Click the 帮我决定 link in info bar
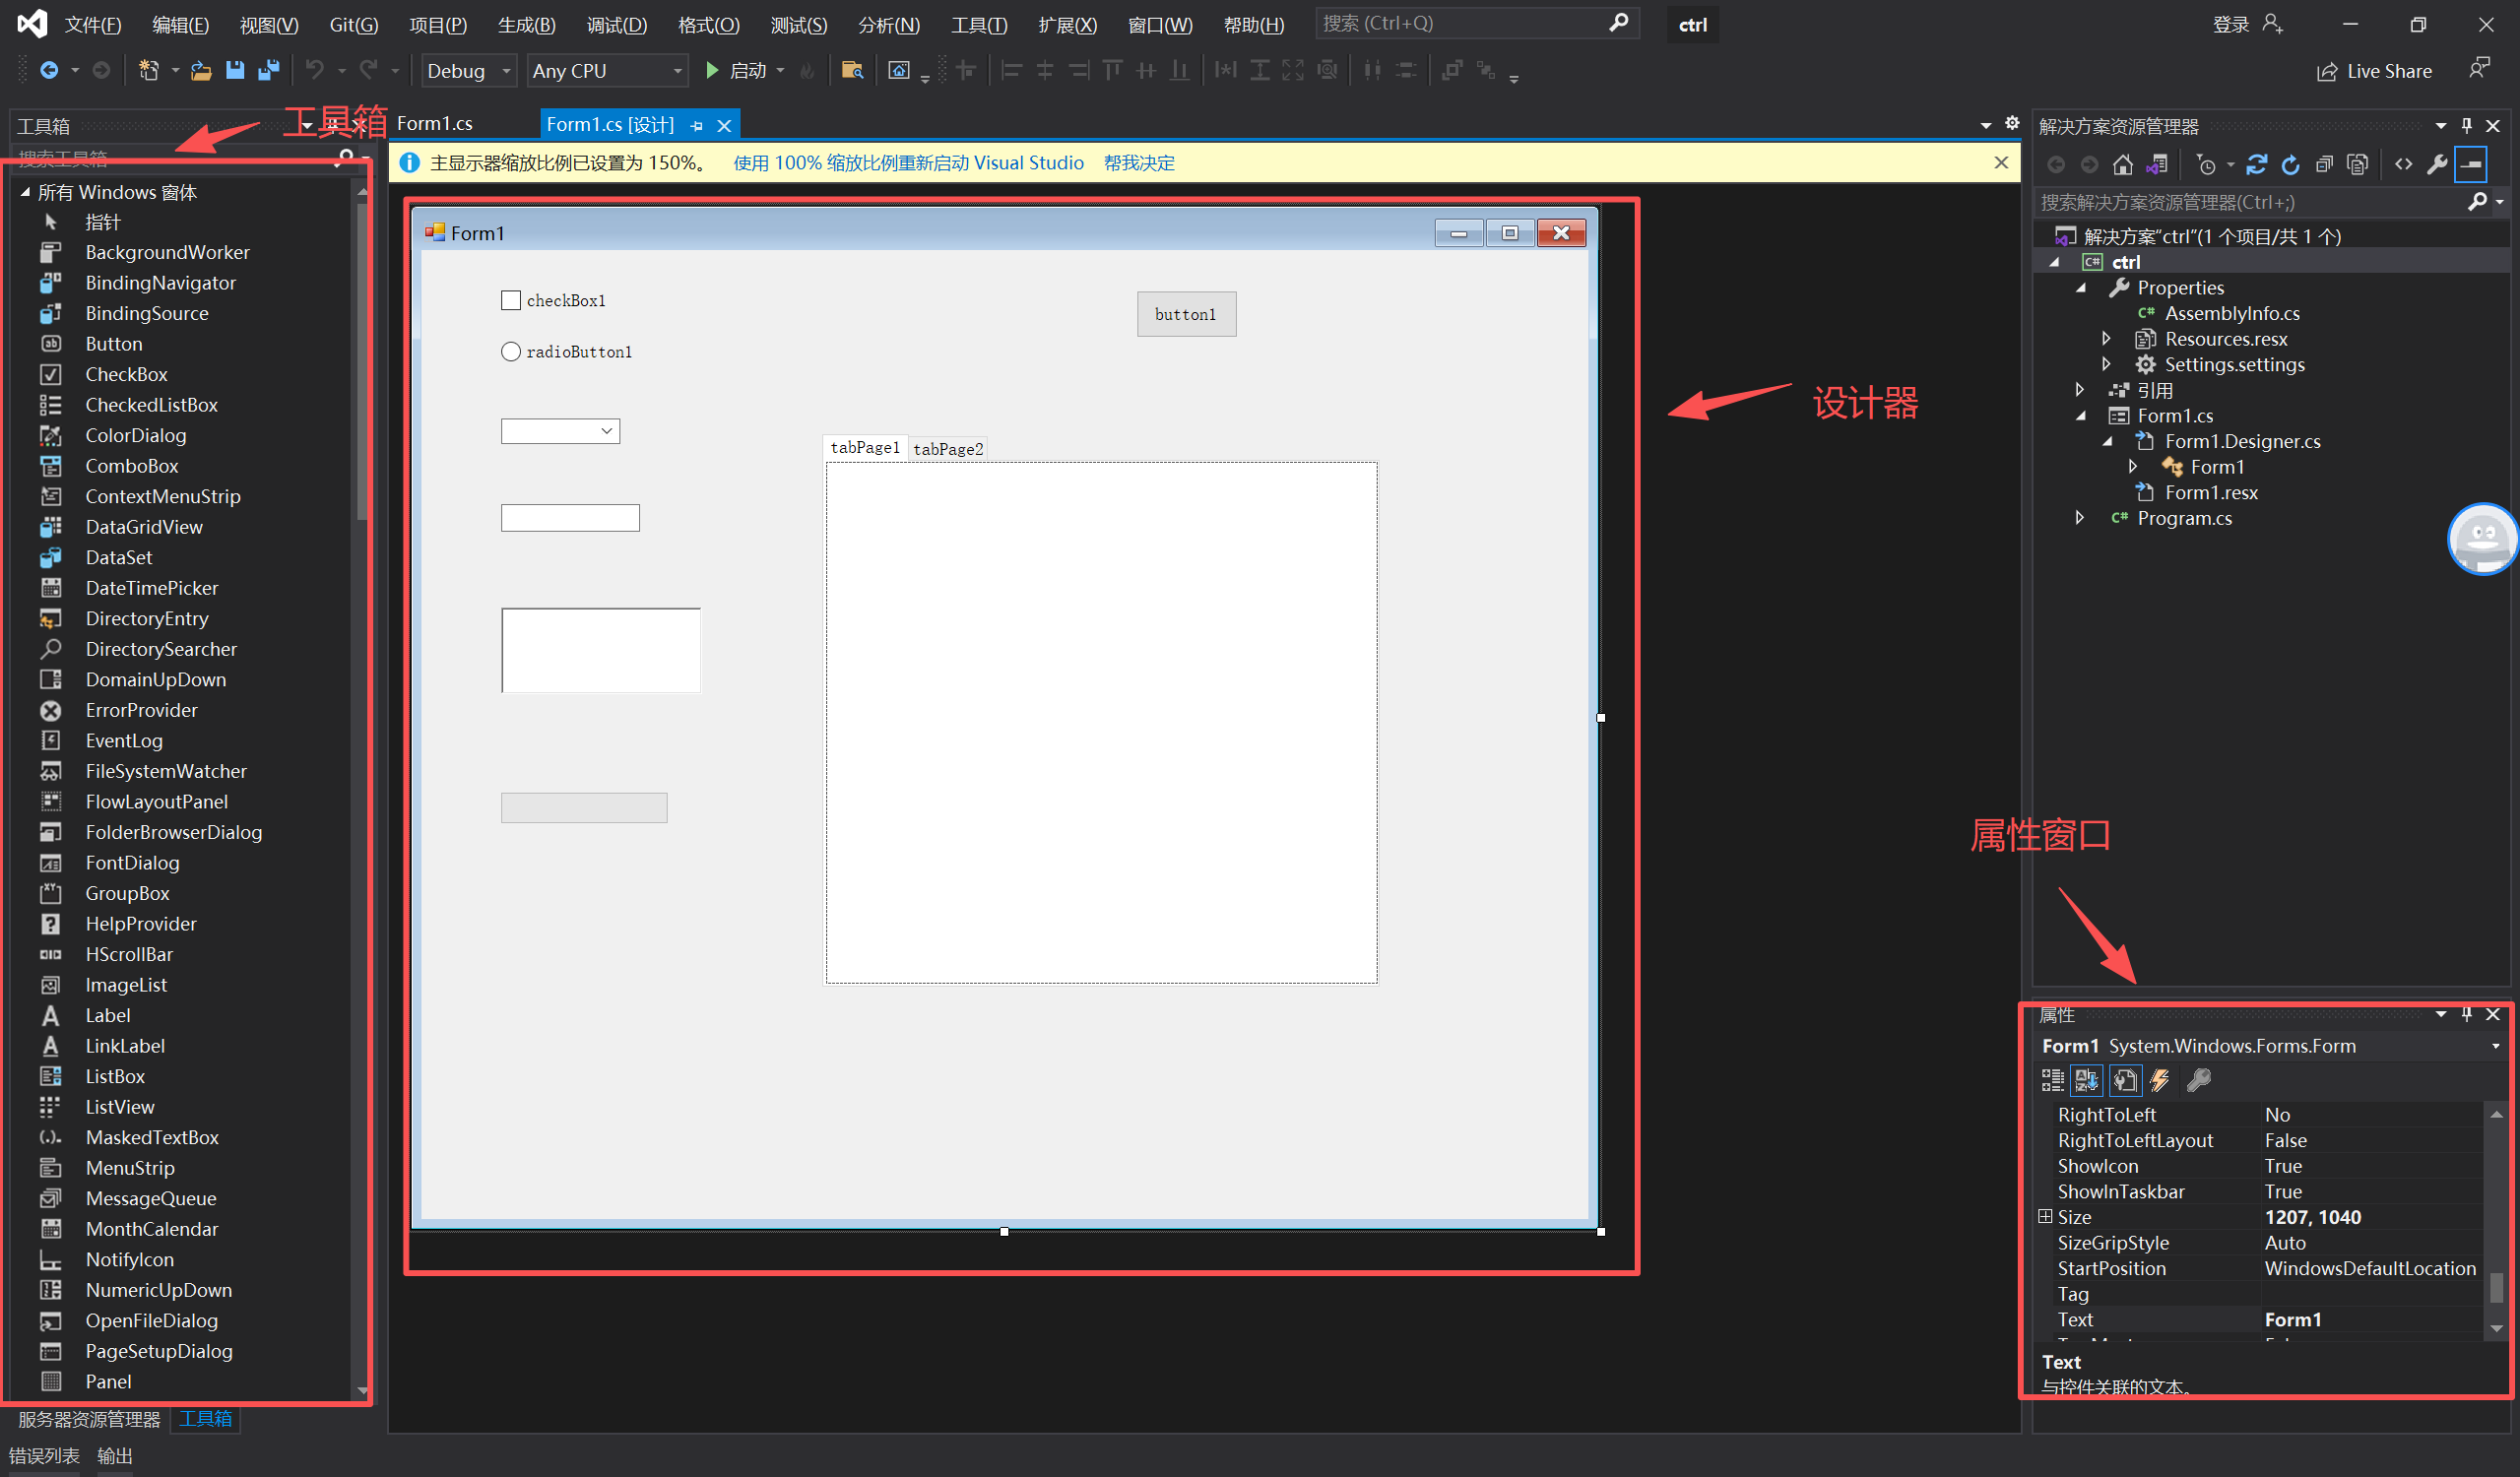 [x=1139, y=163]
